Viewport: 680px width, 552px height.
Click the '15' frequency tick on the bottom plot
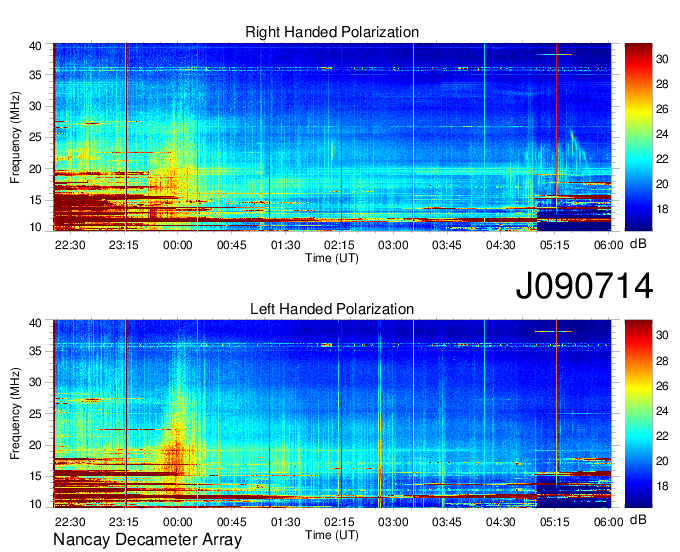pos(35,477)
